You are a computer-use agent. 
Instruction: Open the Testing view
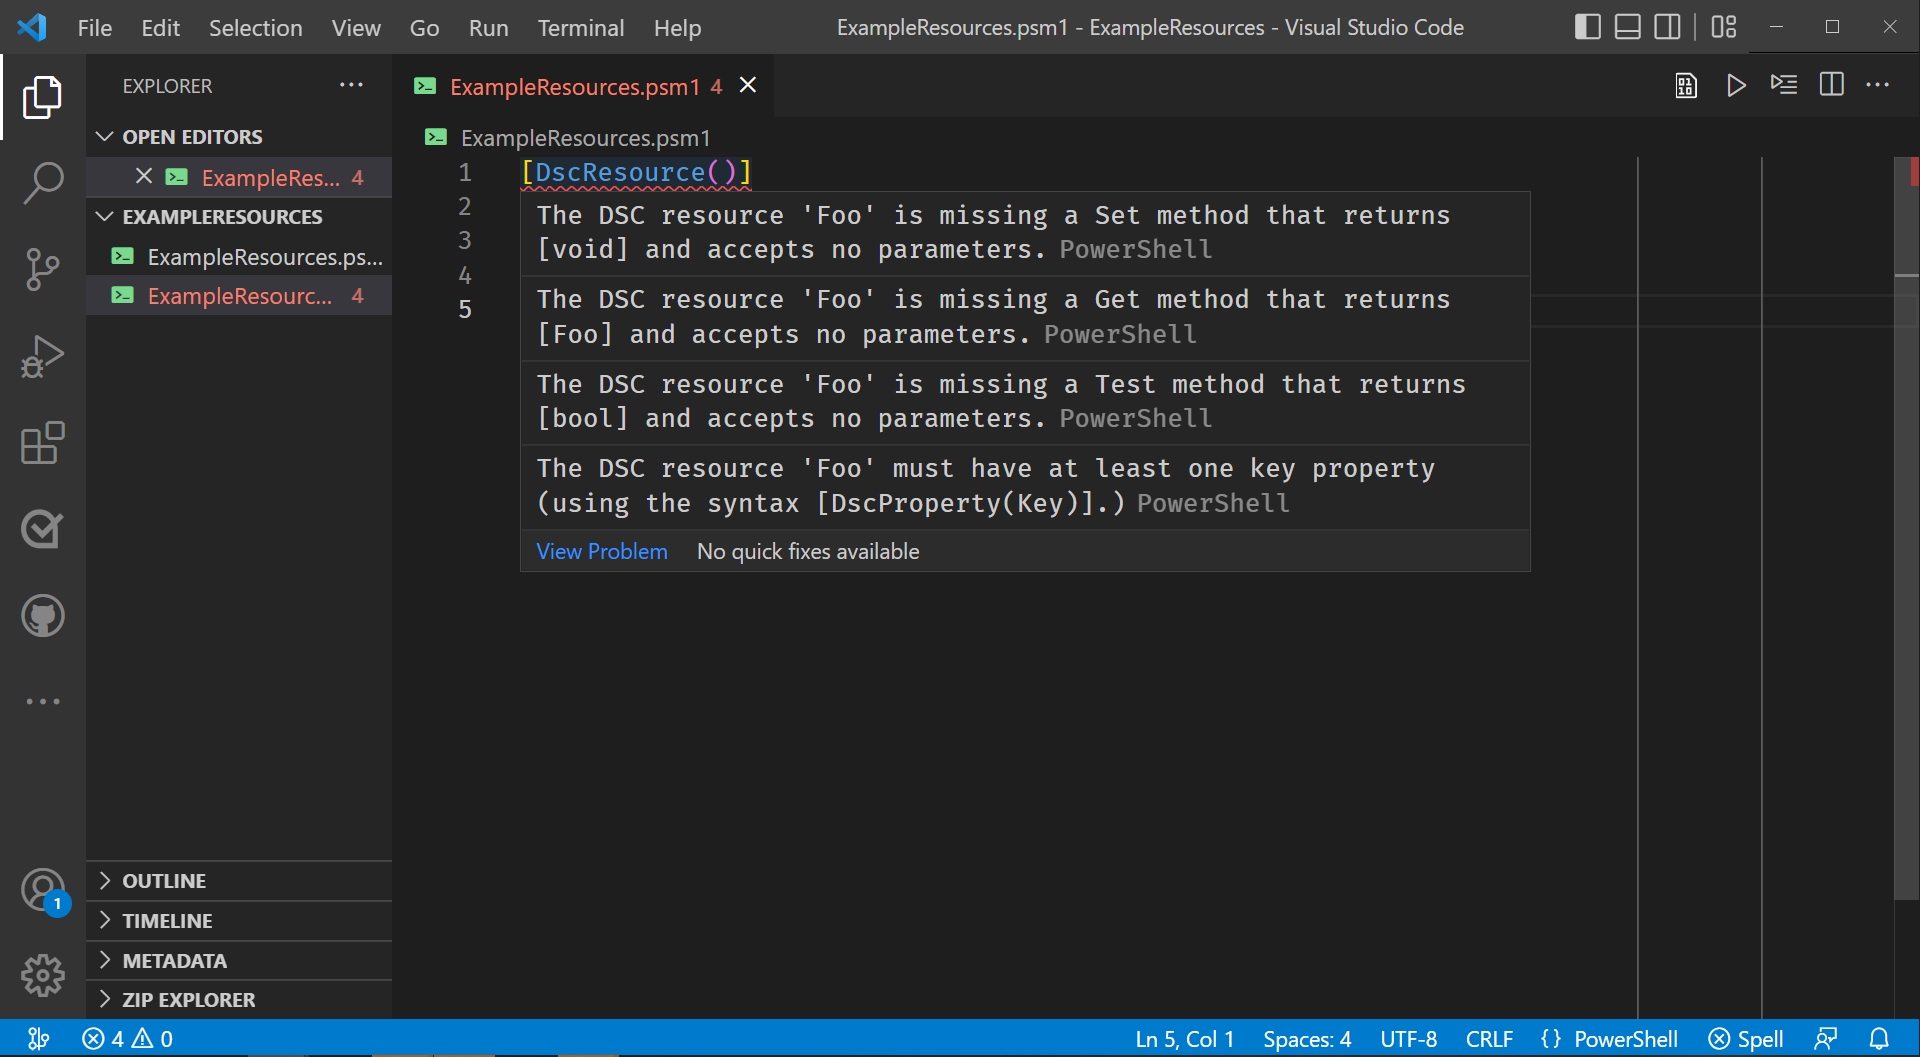pyautogui.click(x=42, y=530)
